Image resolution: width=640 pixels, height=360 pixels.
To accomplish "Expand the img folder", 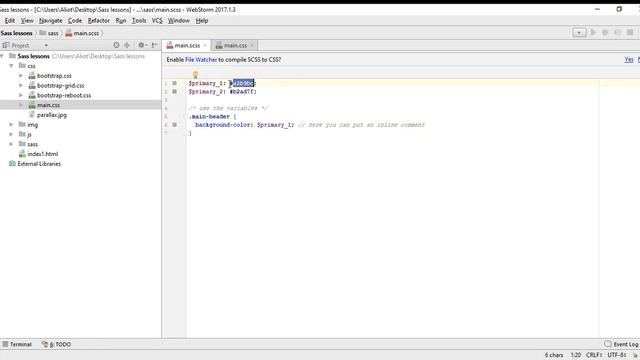I will pyautogui.click(x=11, y=124).
